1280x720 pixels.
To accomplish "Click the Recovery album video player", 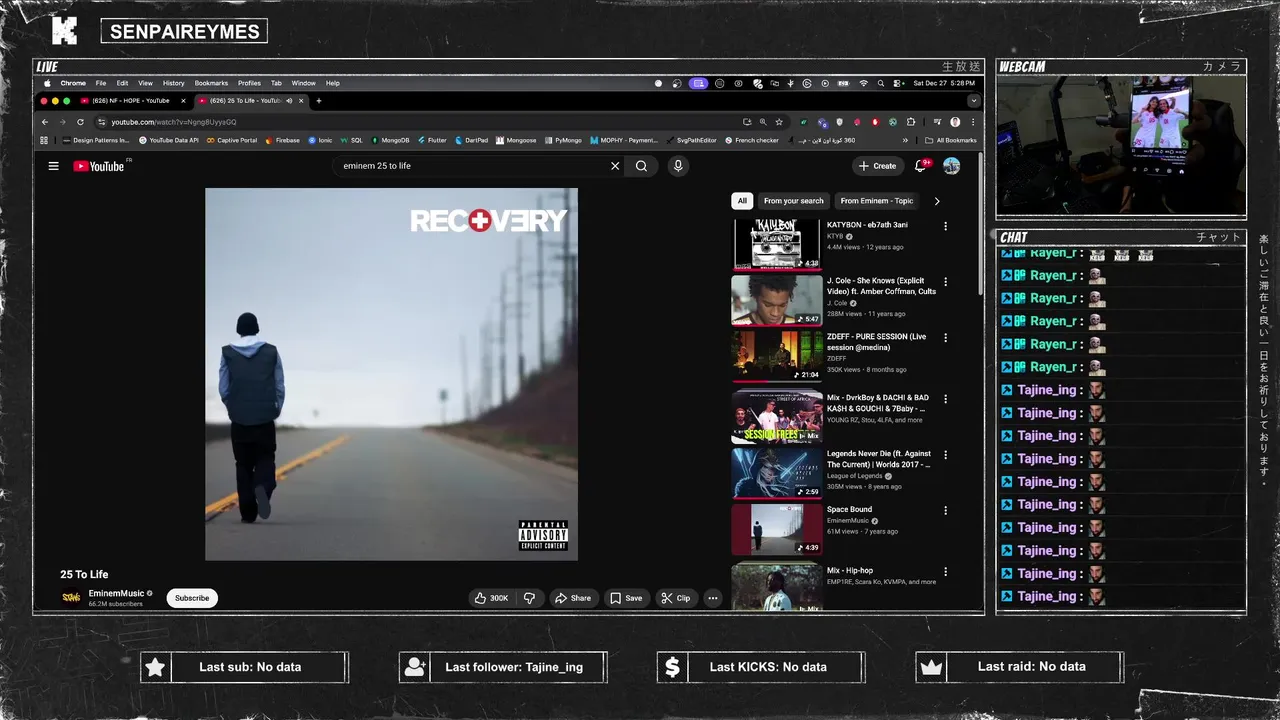I will tap(391, 374).
